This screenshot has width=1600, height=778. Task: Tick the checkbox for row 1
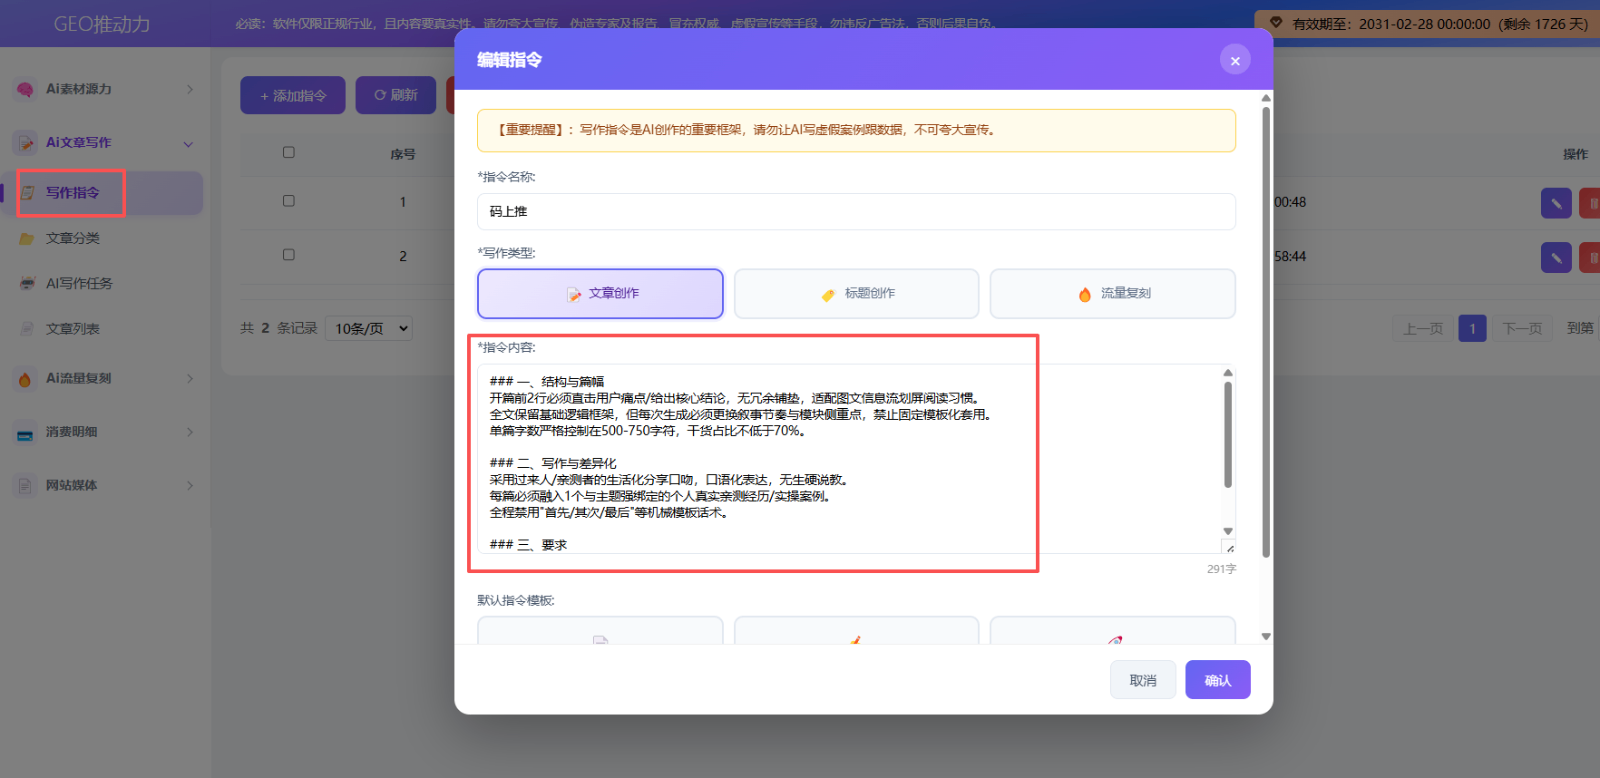click(x=289, y=201)
